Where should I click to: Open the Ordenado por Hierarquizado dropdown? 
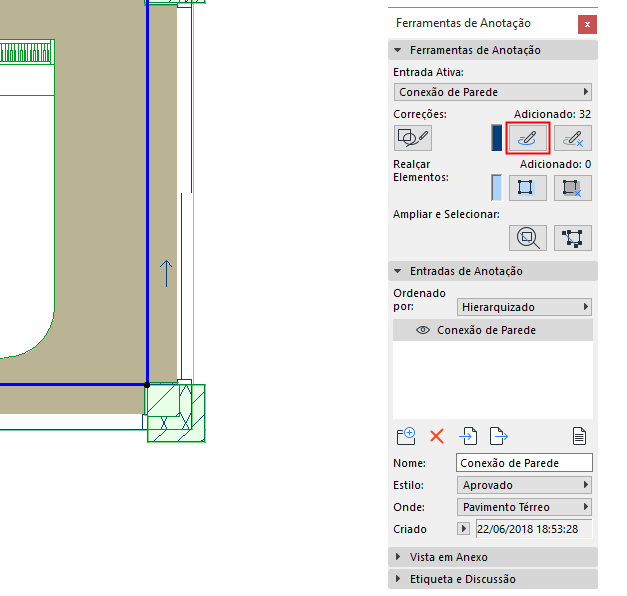tap(524, 307)
